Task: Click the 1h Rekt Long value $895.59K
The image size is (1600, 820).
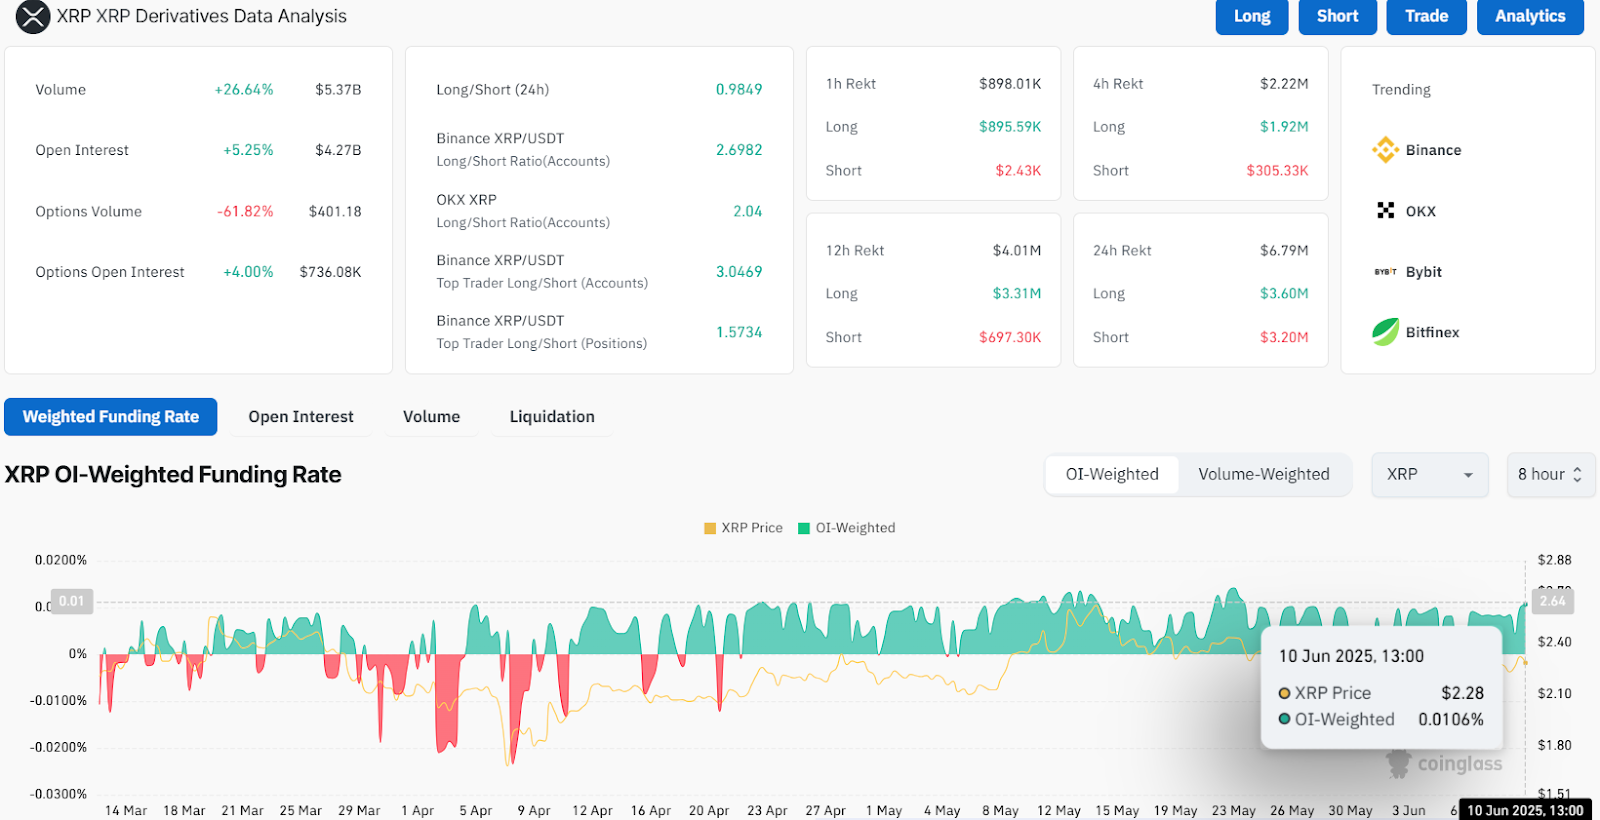Action: (1010, 127)
